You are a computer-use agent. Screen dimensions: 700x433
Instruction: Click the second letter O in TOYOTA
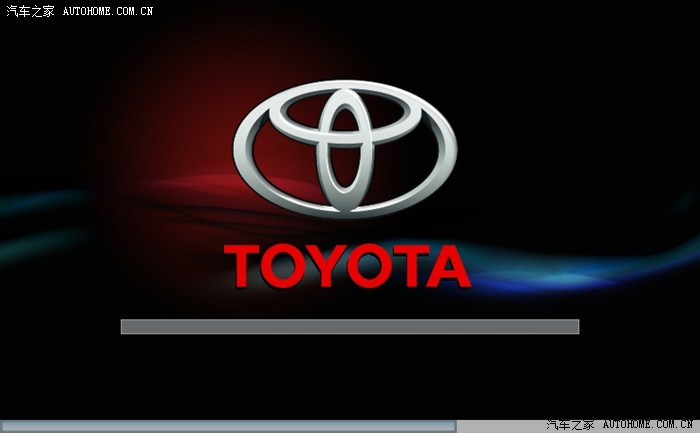tap(365, 266)
